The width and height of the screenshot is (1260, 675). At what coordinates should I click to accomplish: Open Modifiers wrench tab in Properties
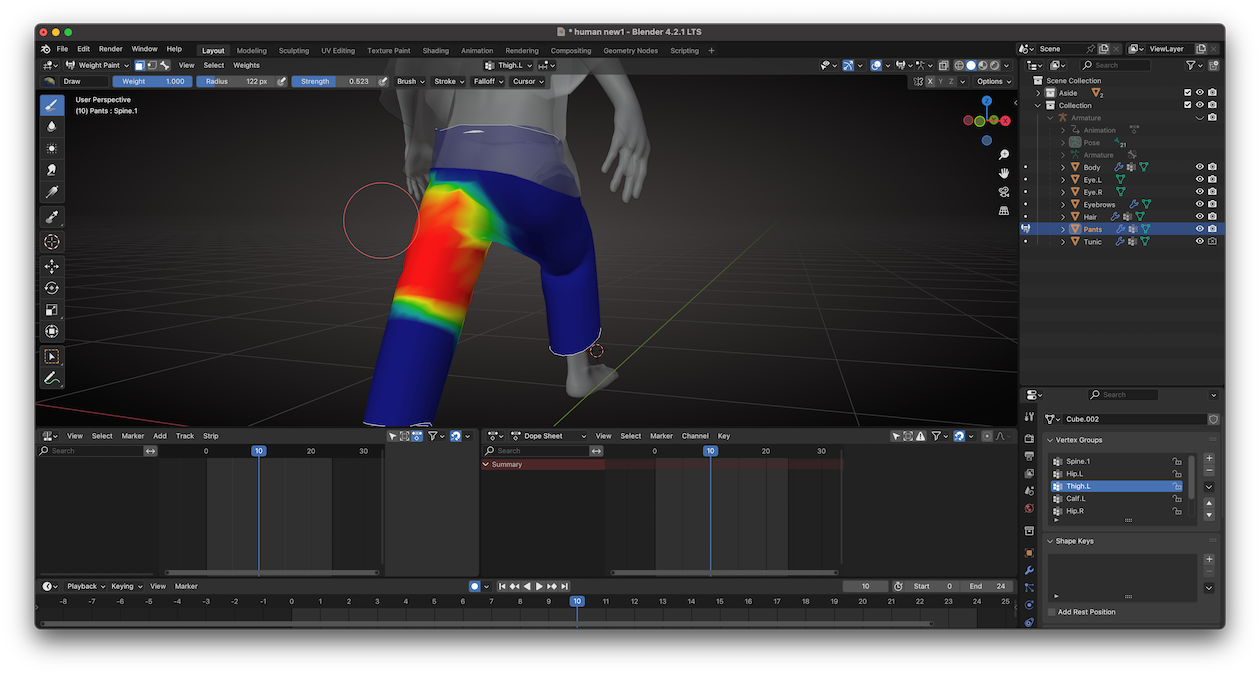click(1029, 570)
